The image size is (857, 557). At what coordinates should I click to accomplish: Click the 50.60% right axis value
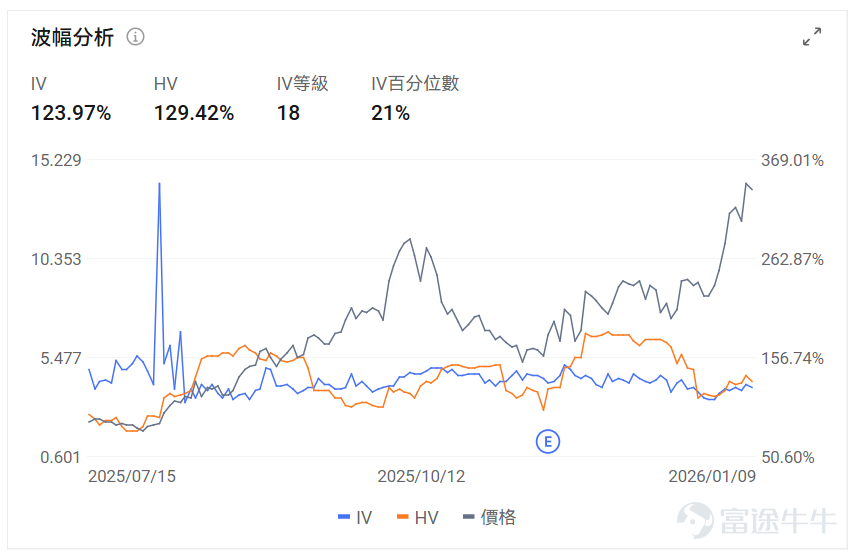(788, 457)
